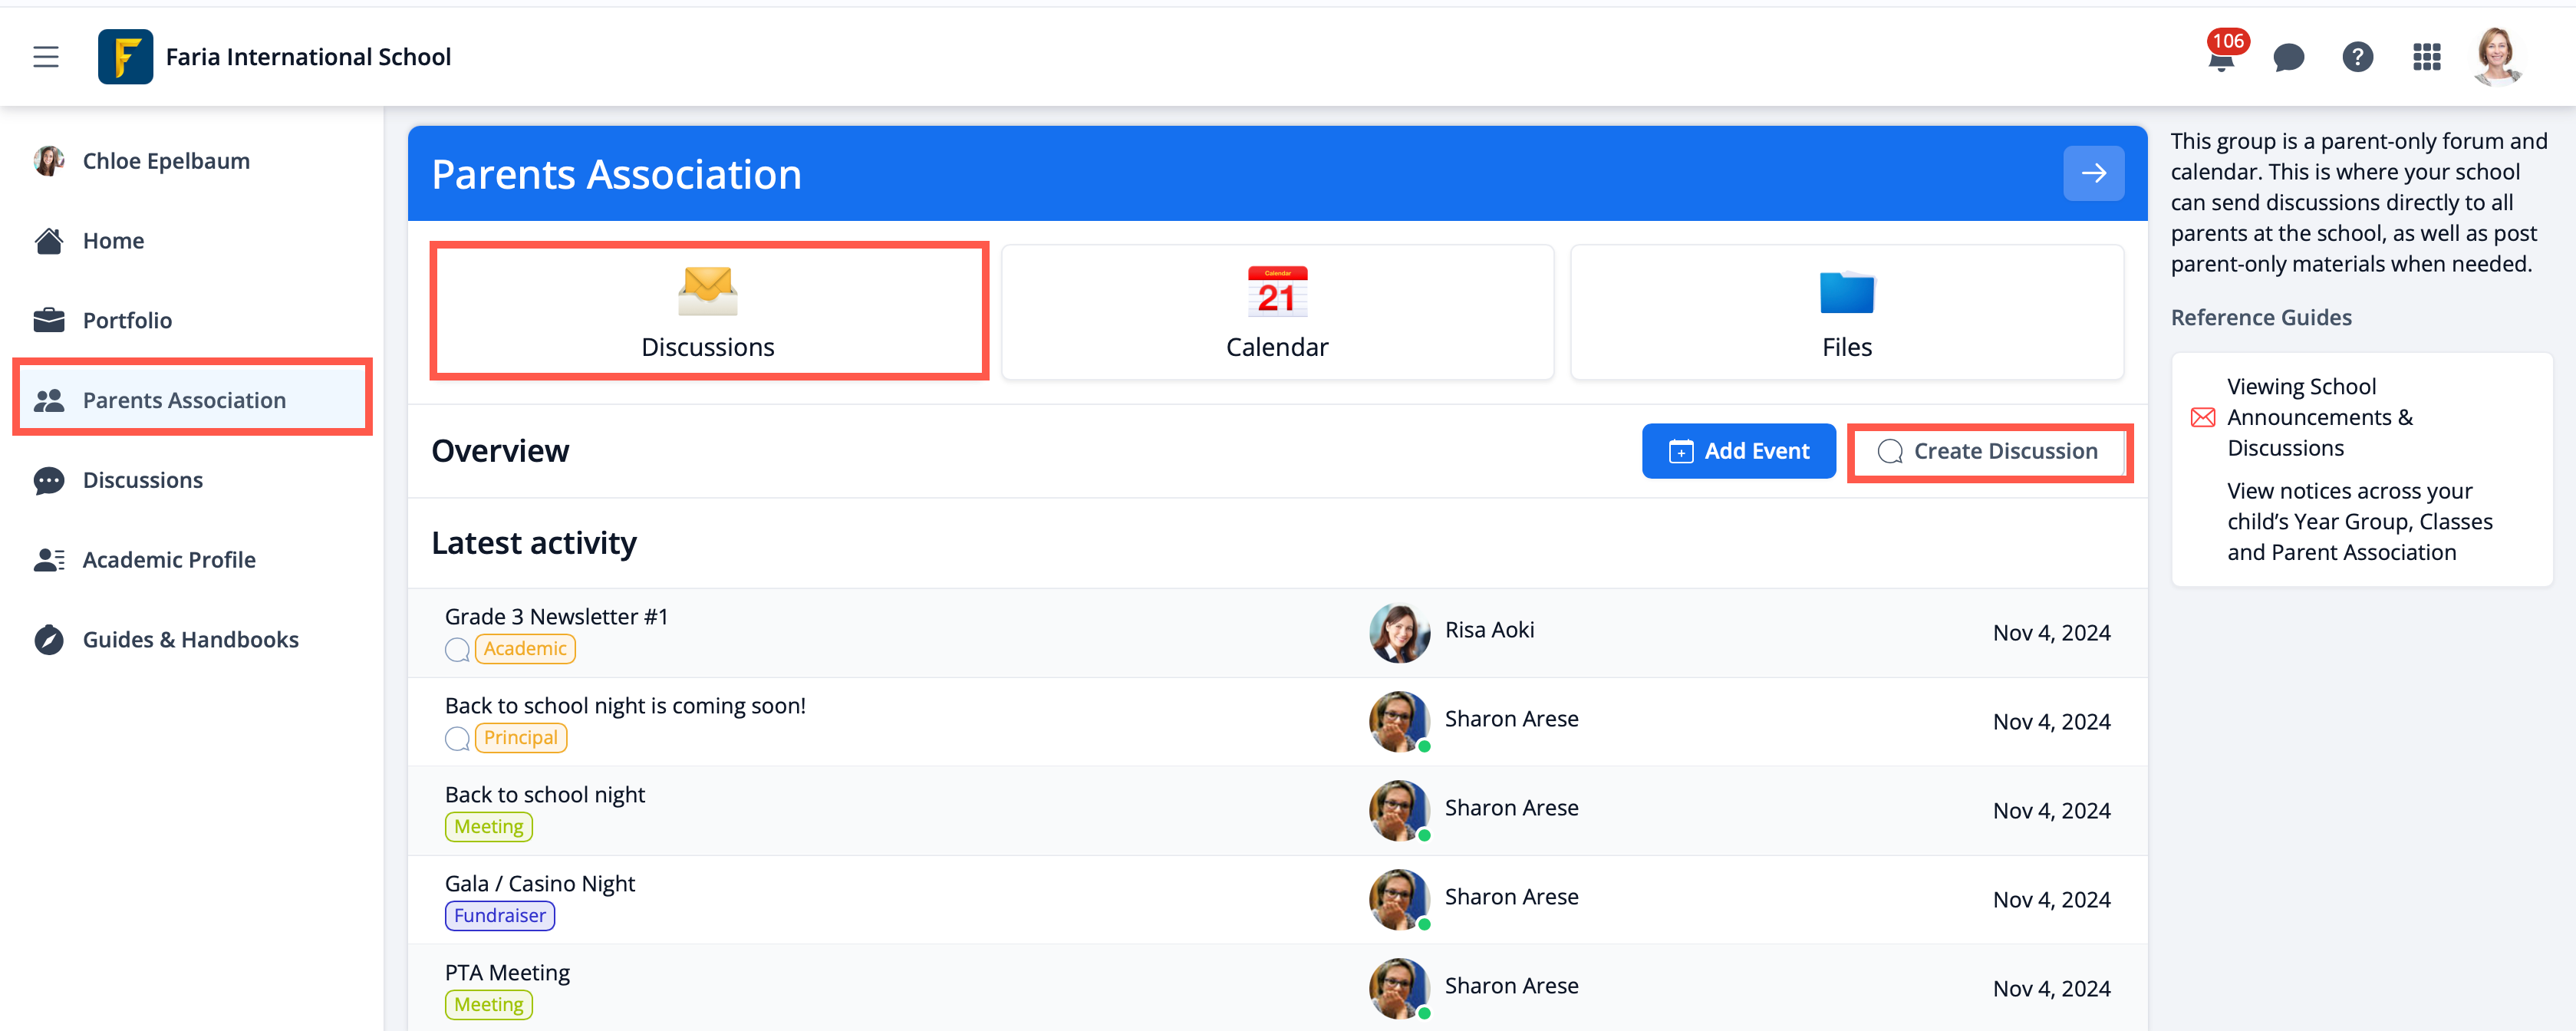Open Viewing School Announcements & Discussions guide
This screenshot has width=2576, height=1031.
pos(2319,417)
